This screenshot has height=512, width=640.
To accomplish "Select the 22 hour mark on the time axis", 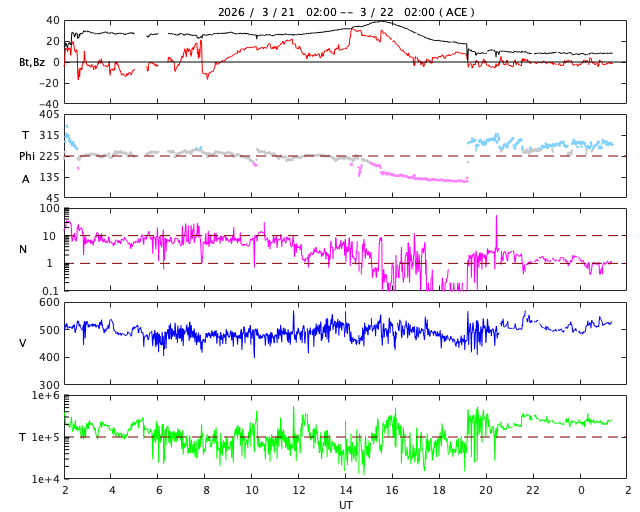I will pyautogui.click(x=534, y=491).
